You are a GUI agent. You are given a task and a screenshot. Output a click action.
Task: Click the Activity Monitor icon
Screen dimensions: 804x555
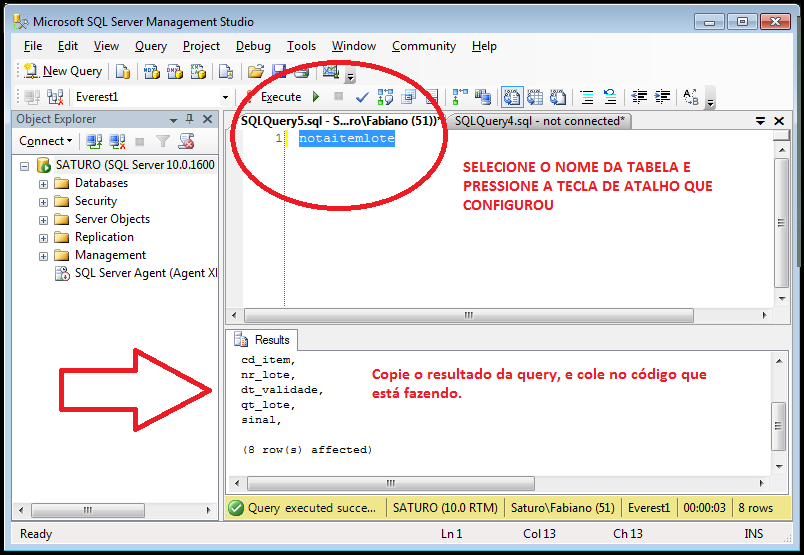tap(331, 71)
